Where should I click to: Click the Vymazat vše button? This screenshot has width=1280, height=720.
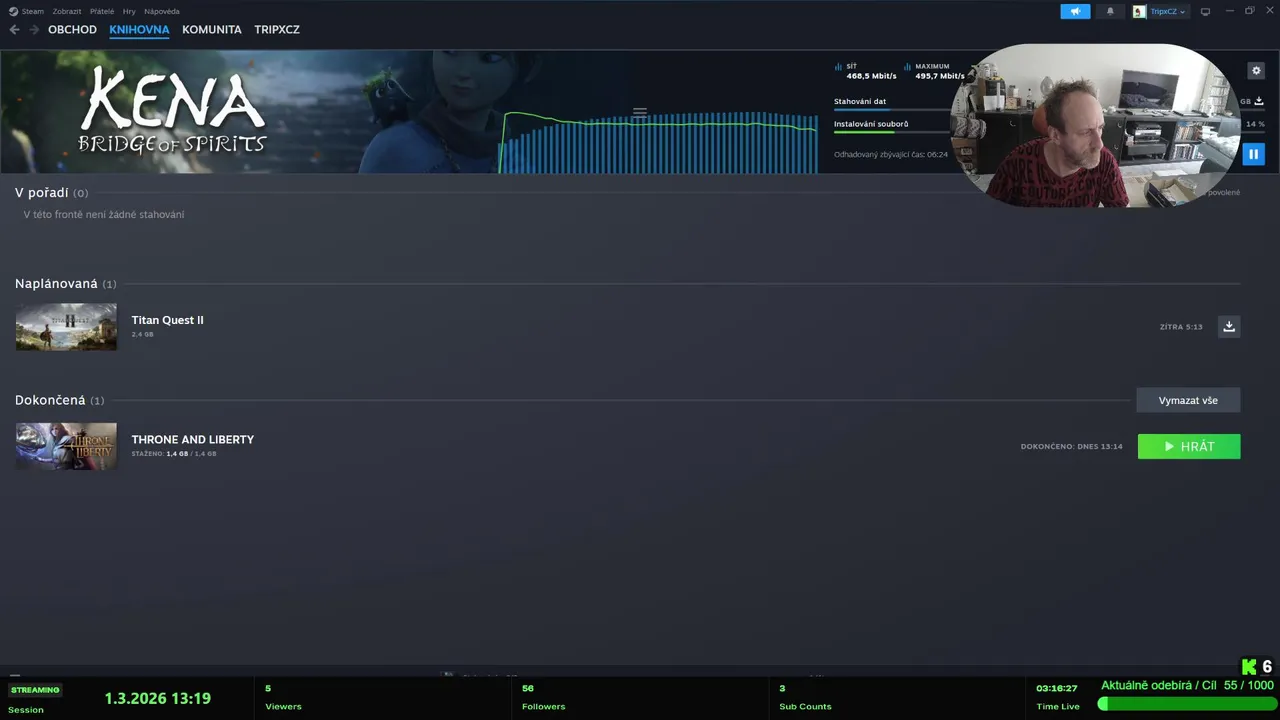click(1188, 400)
